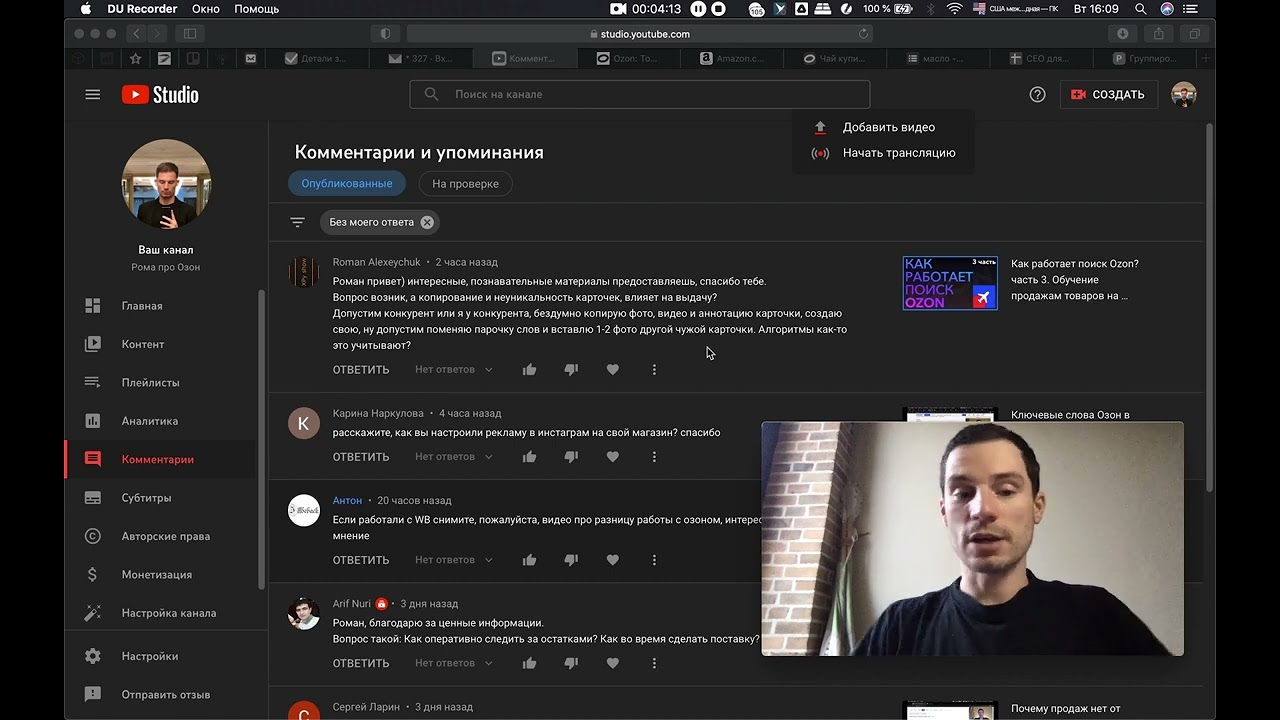This screenshot has width=1280, height=720.
Task: Like Карина Наркулова's comment
Action: [x=530, y=457]
